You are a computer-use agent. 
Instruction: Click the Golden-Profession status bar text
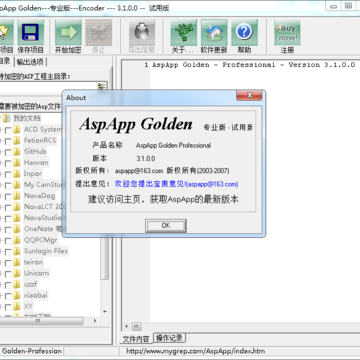[x=32, y=351]
